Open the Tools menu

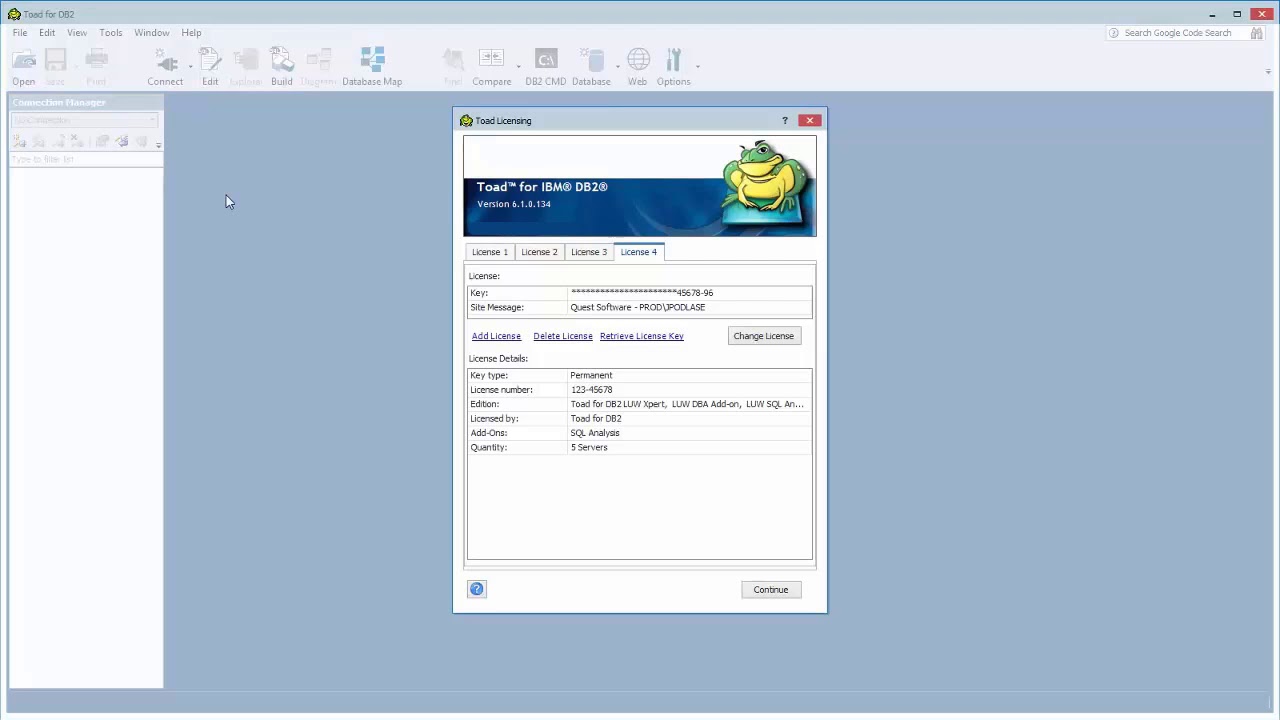pos(110,32)
